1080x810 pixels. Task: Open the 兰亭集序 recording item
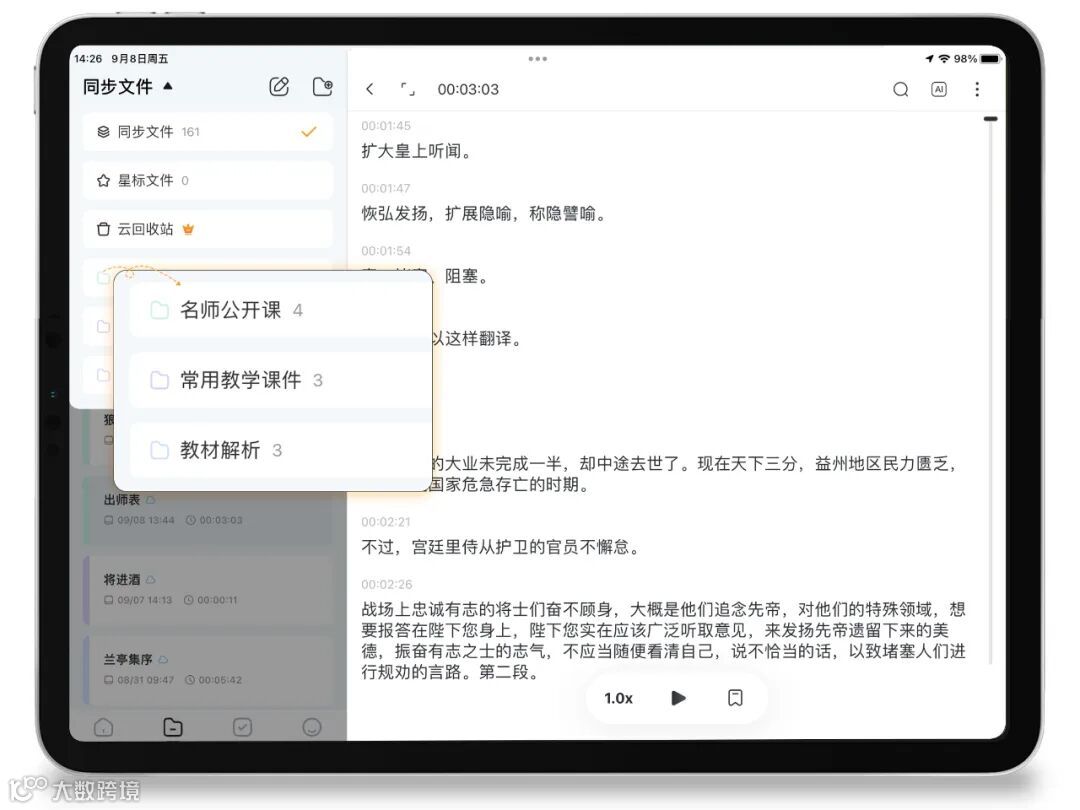[209, 669]
